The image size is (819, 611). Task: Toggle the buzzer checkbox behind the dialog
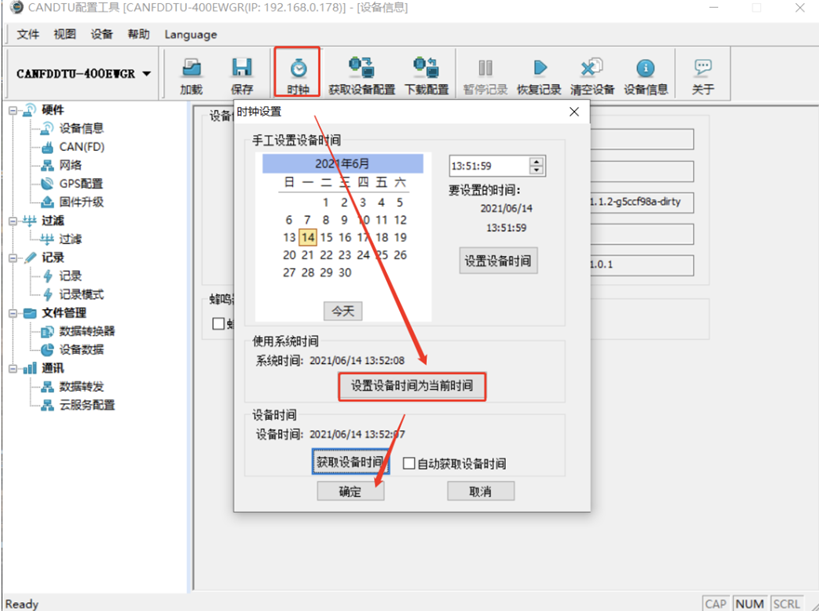point(218,324)
